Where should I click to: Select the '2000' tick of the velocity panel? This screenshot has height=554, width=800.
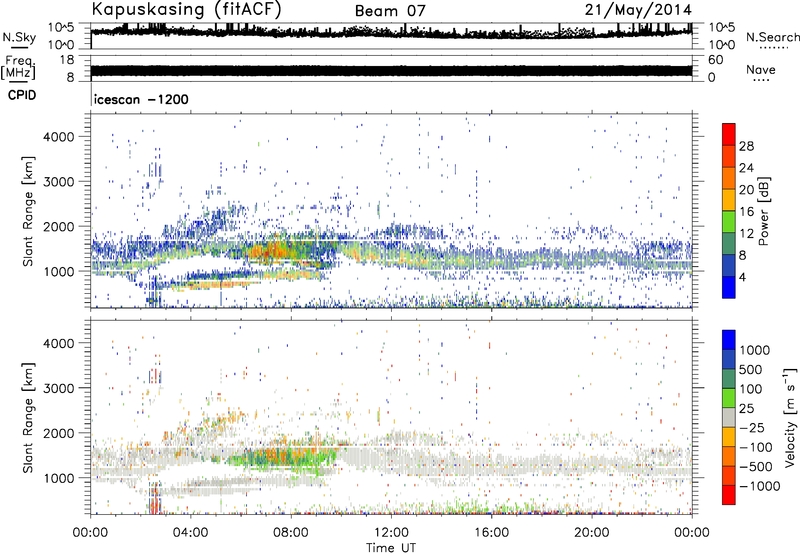(58, 433)
